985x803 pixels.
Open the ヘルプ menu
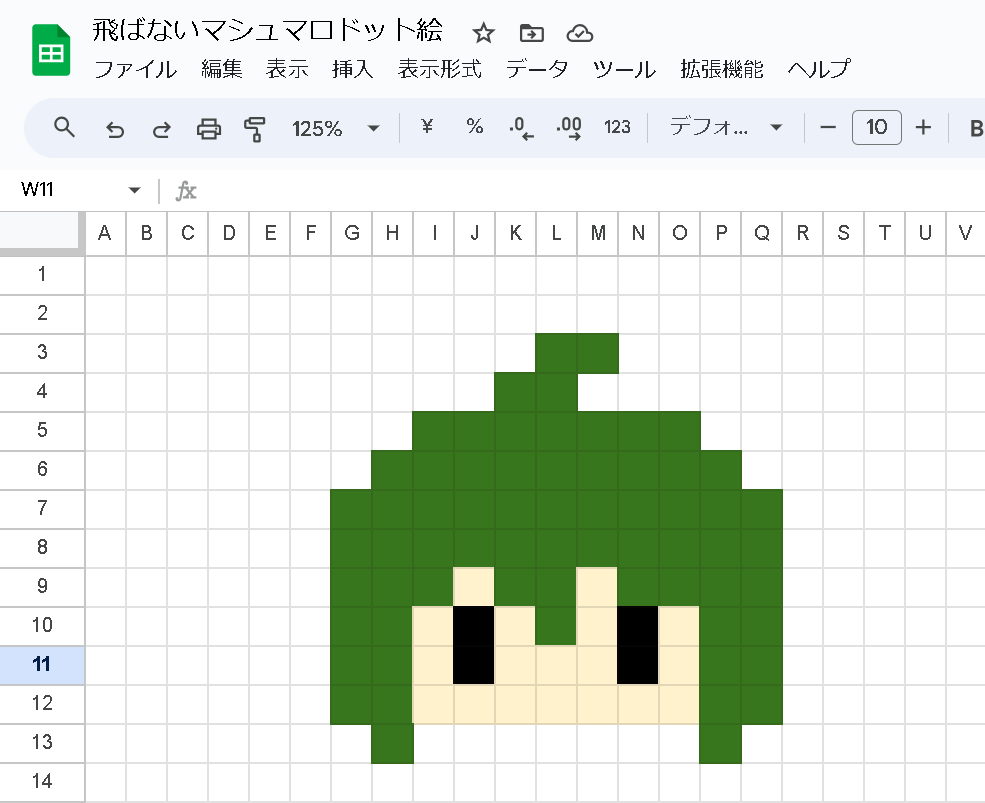(819, 69)
